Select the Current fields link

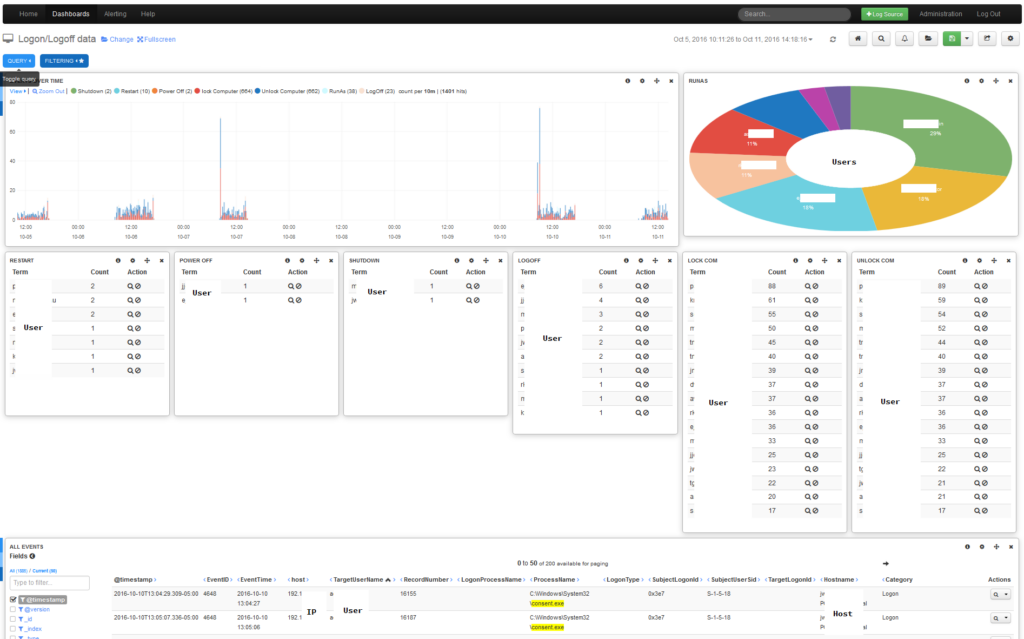pos(44,571)
